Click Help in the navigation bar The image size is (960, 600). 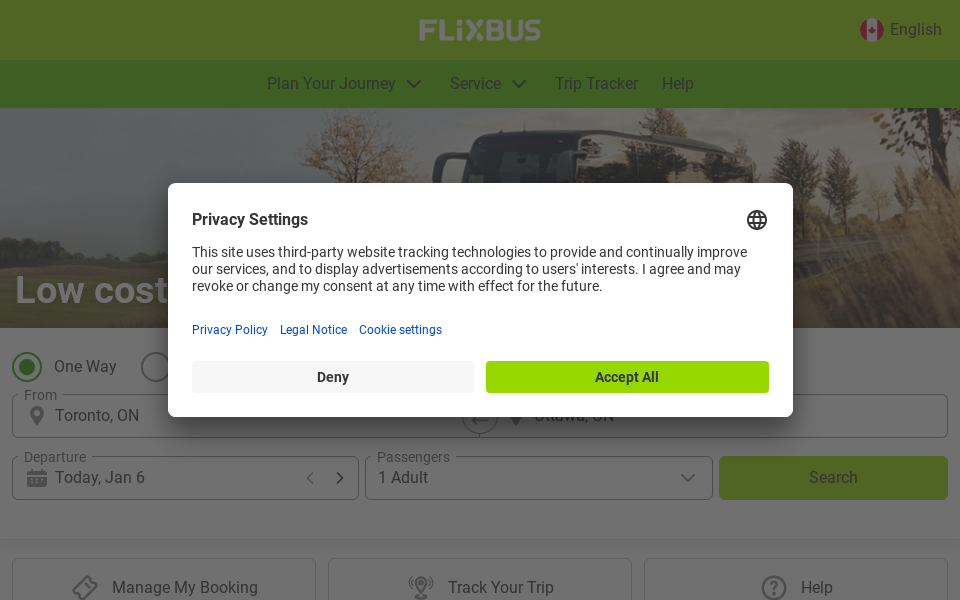[678, 84]
